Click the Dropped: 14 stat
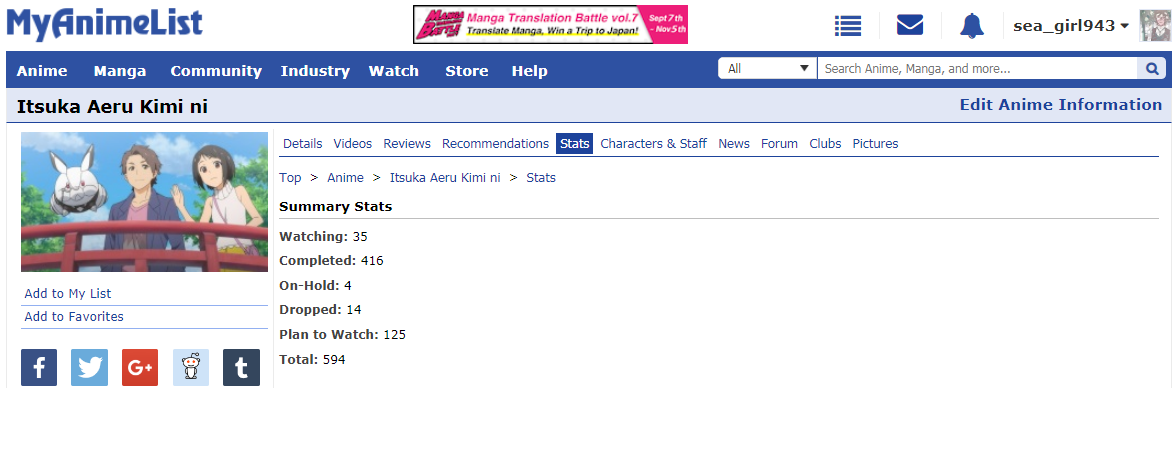The width and height of the screenshot is (1172, 456). [x=321, y=309]
